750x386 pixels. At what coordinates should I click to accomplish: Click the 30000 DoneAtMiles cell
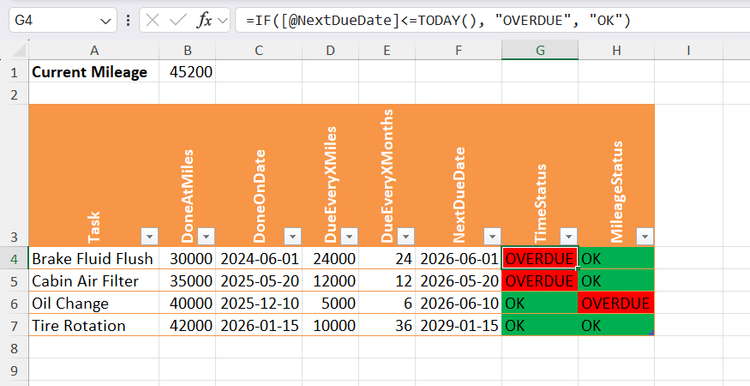point(188,258)
